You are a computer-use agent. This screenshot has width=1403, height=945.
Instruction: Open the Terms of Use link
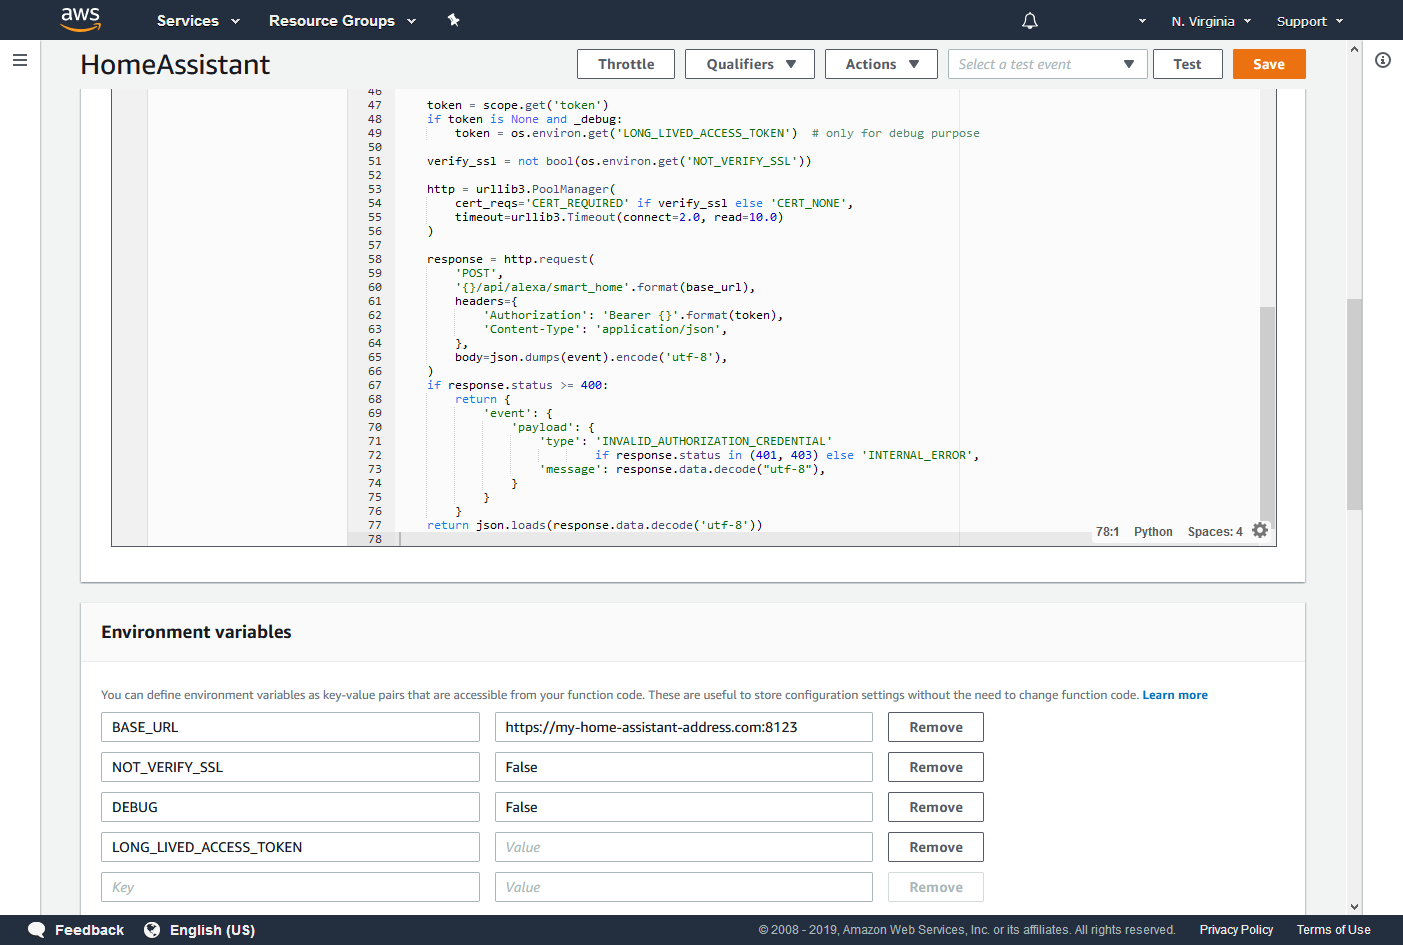tap(1333, 930)
